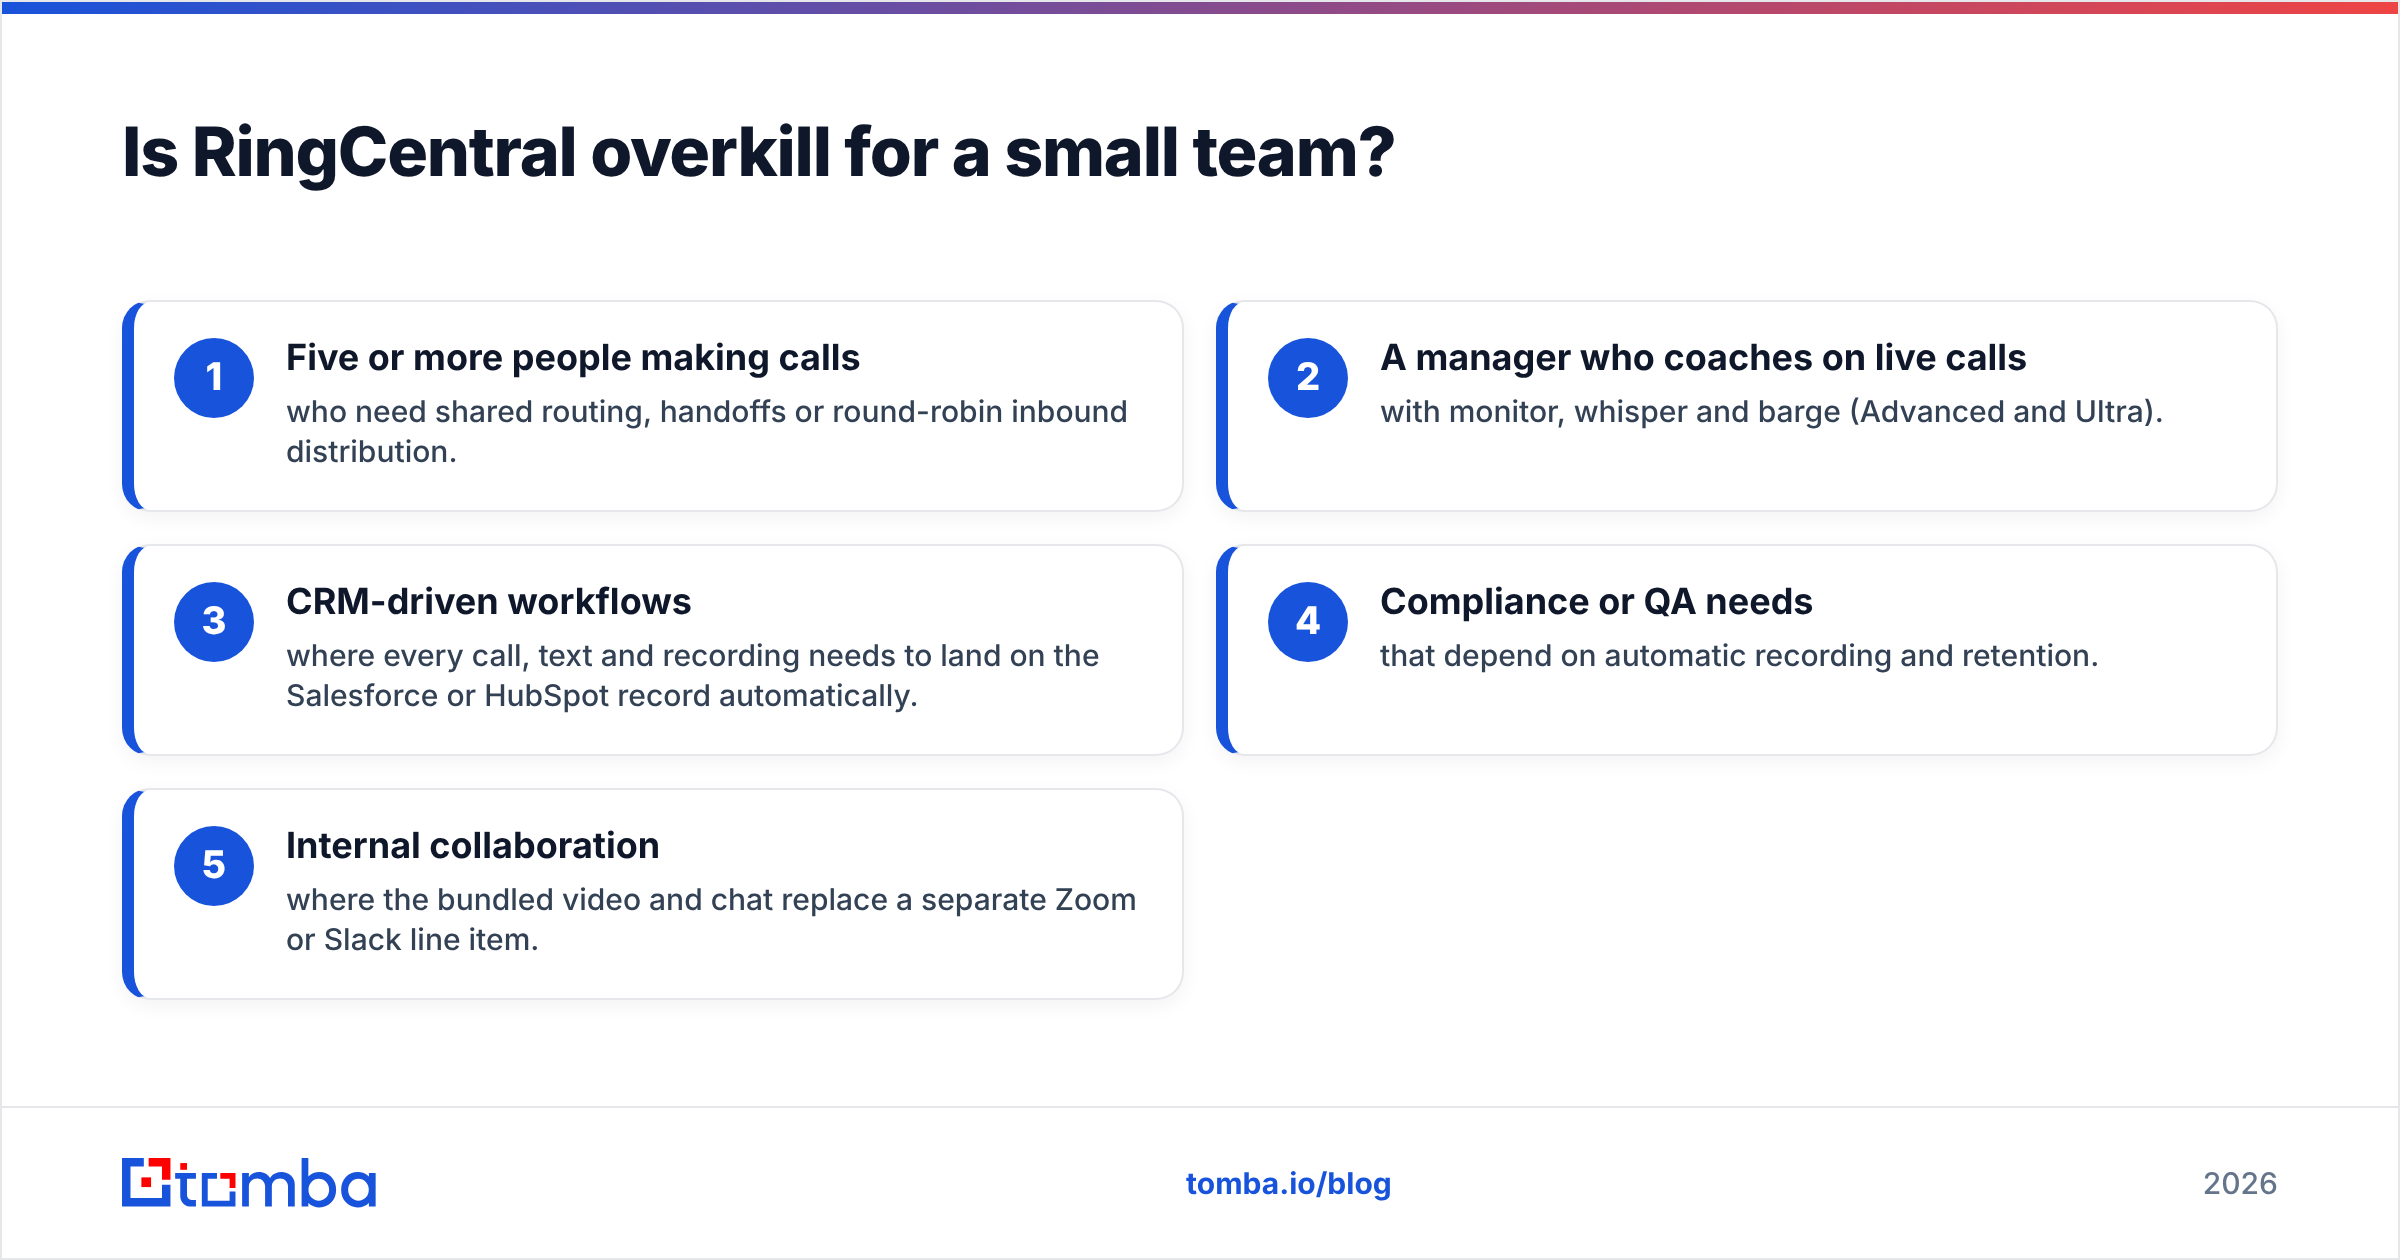Click the number 1 circle badge
This screenshot has width=2400, height=1260.
(214, 378)
